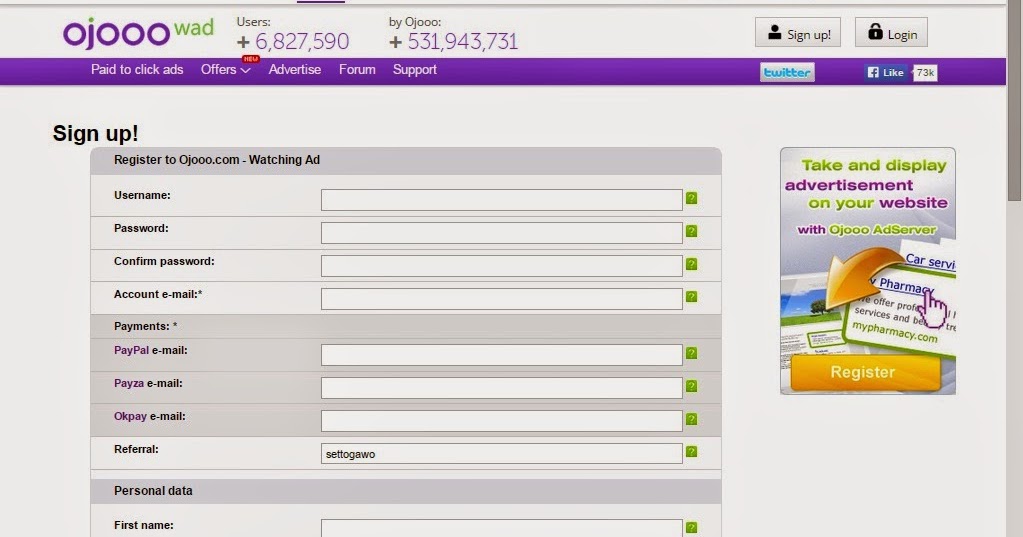Click the help icon next to PayPal e-mail
The height and width of the screenshot is (537, 1023).
[692, 353]
